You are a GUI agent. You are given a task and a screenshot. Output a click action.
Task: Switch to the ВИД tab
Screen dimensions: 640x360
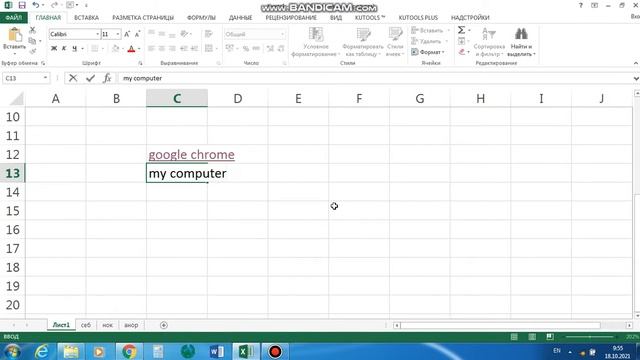(336, 18)
